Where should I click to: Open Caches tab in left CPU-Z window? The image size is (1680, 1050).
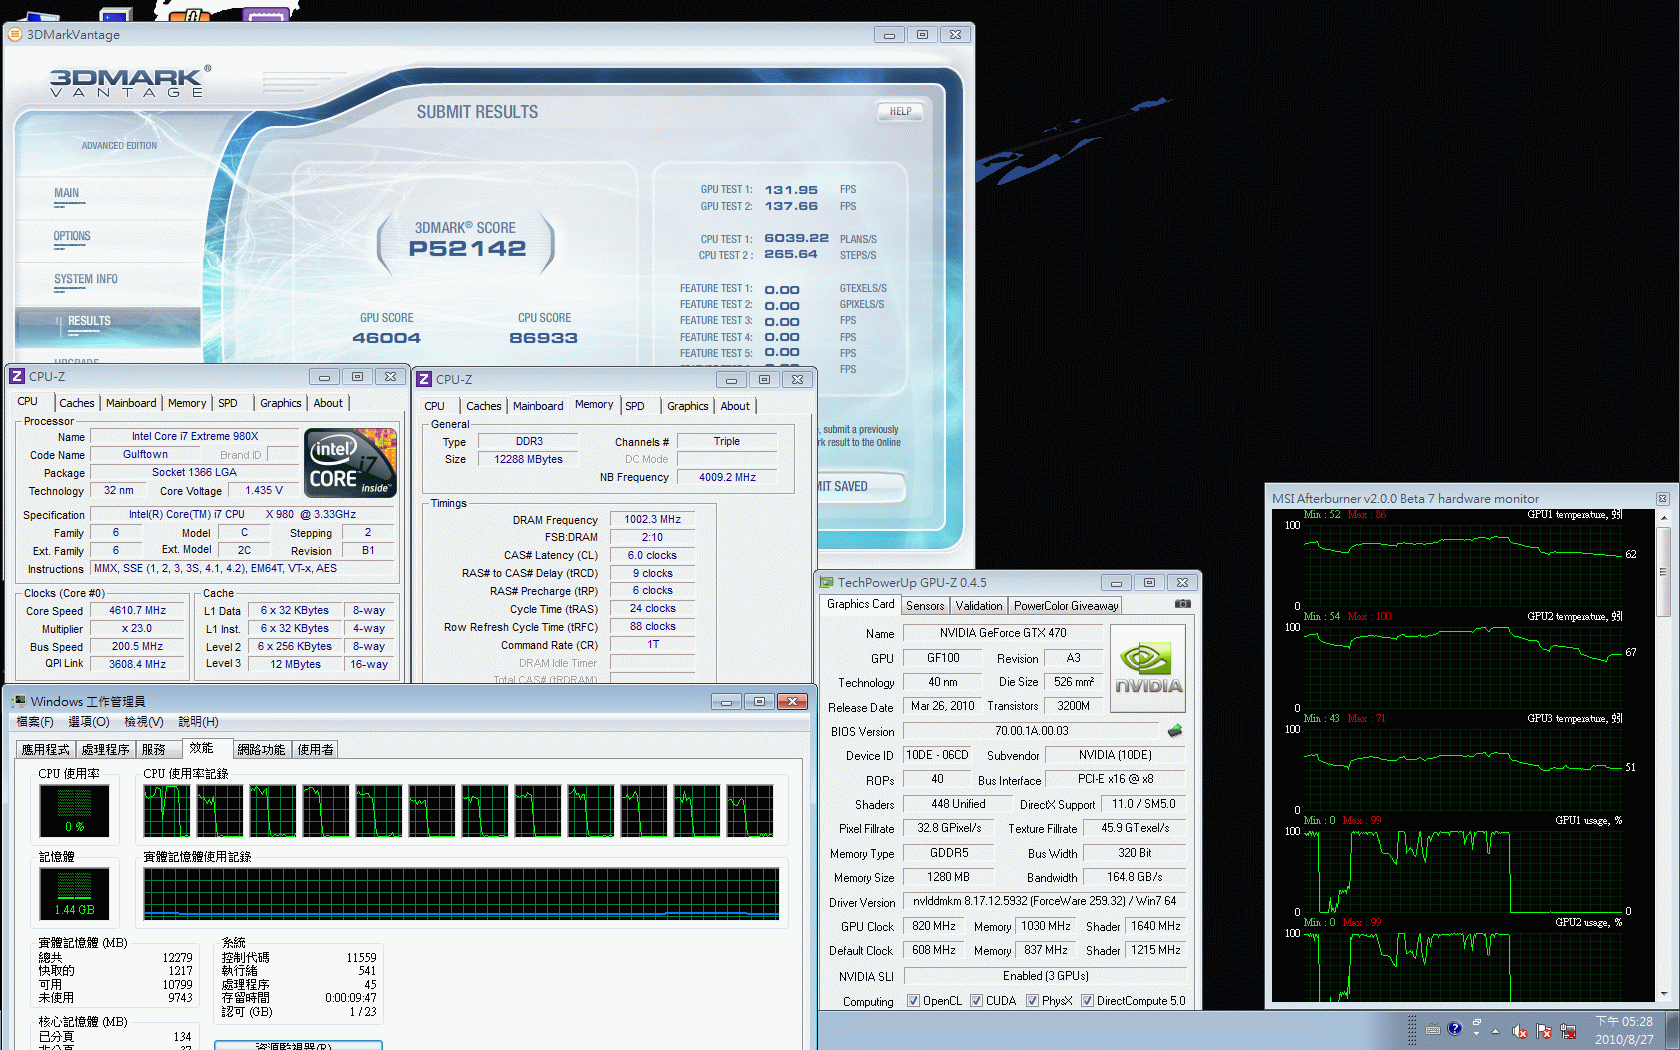click(77, 403)
